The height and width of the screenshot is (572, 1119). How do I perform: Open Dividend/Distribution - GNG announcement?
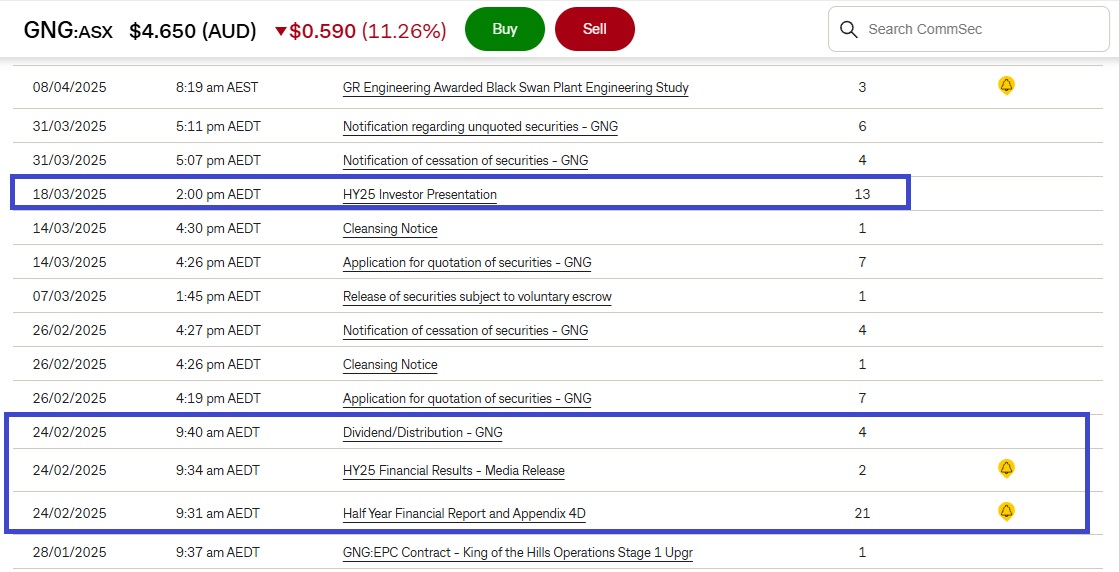coord(422,432)
